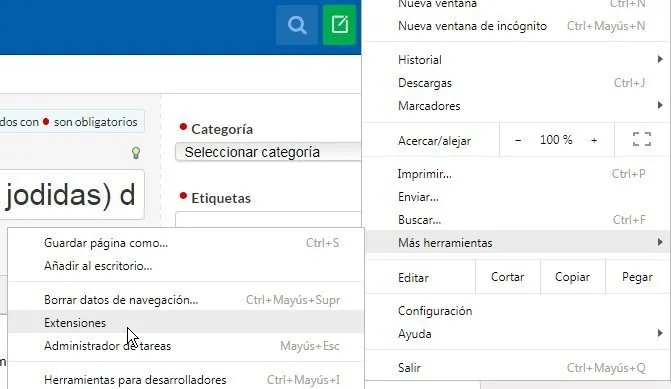Click the Cortar button
671x389 pixels.
tap(508, 277)
